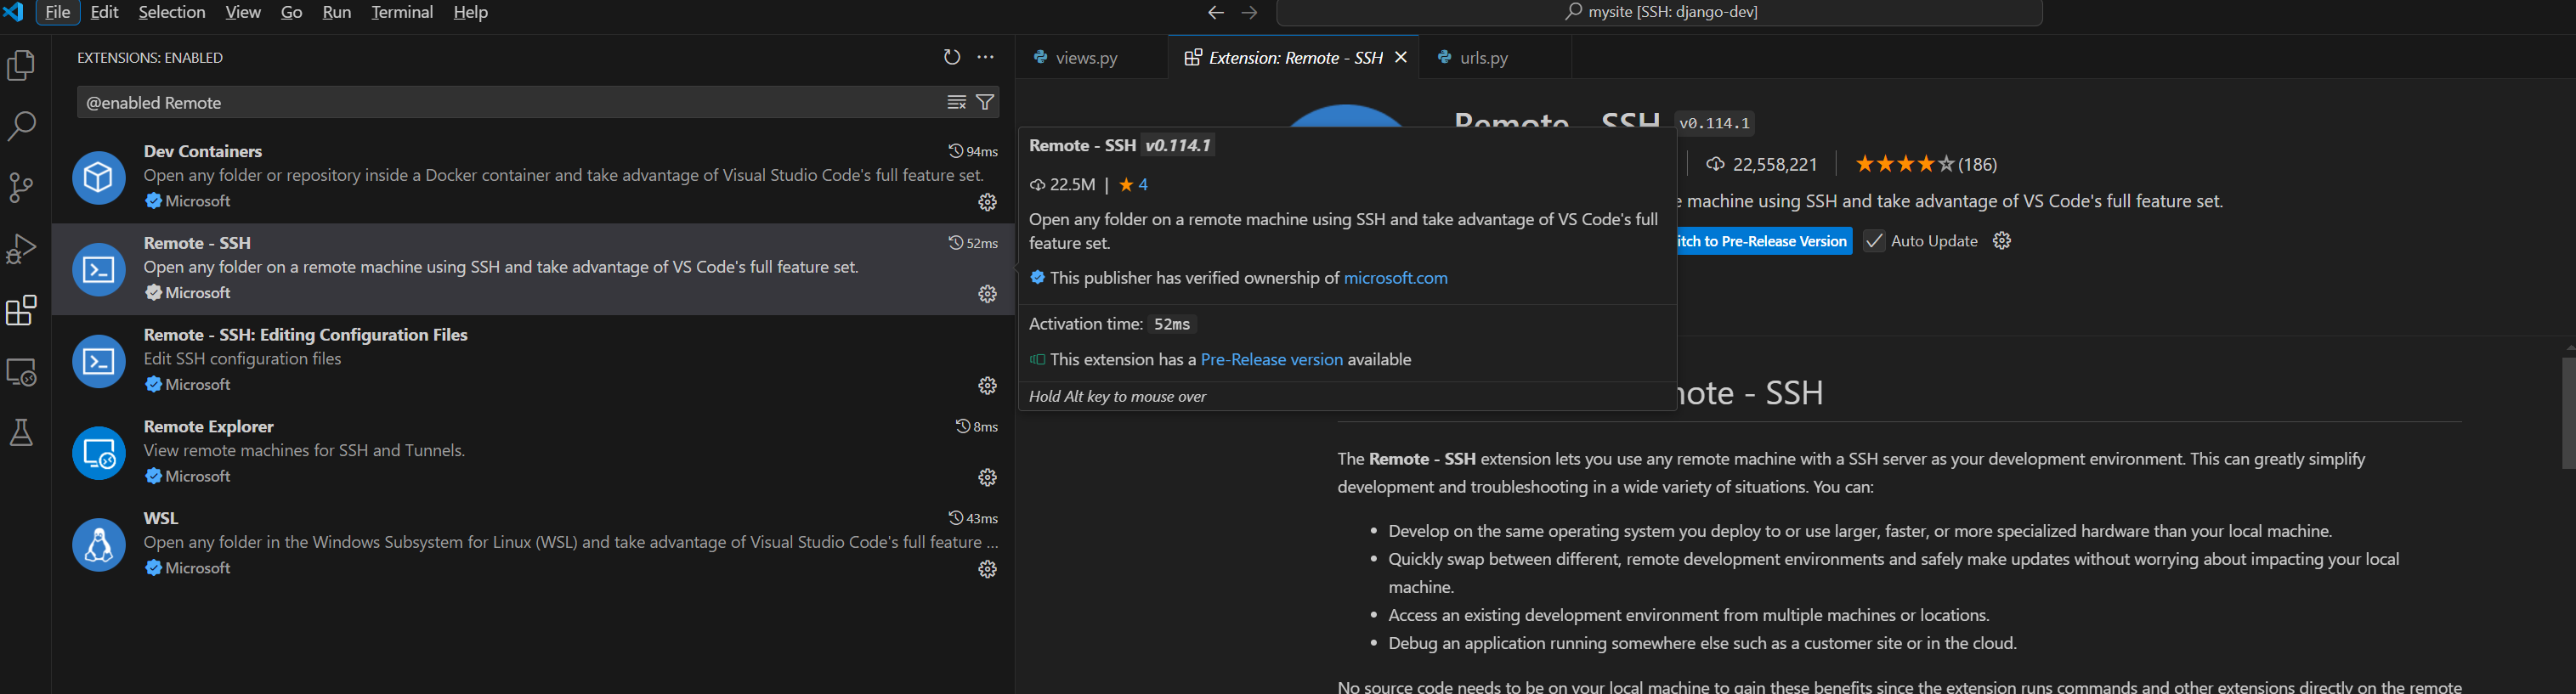Open Manage gear for Remote - SSH
Screen dimensions: 2576x694
987,294
